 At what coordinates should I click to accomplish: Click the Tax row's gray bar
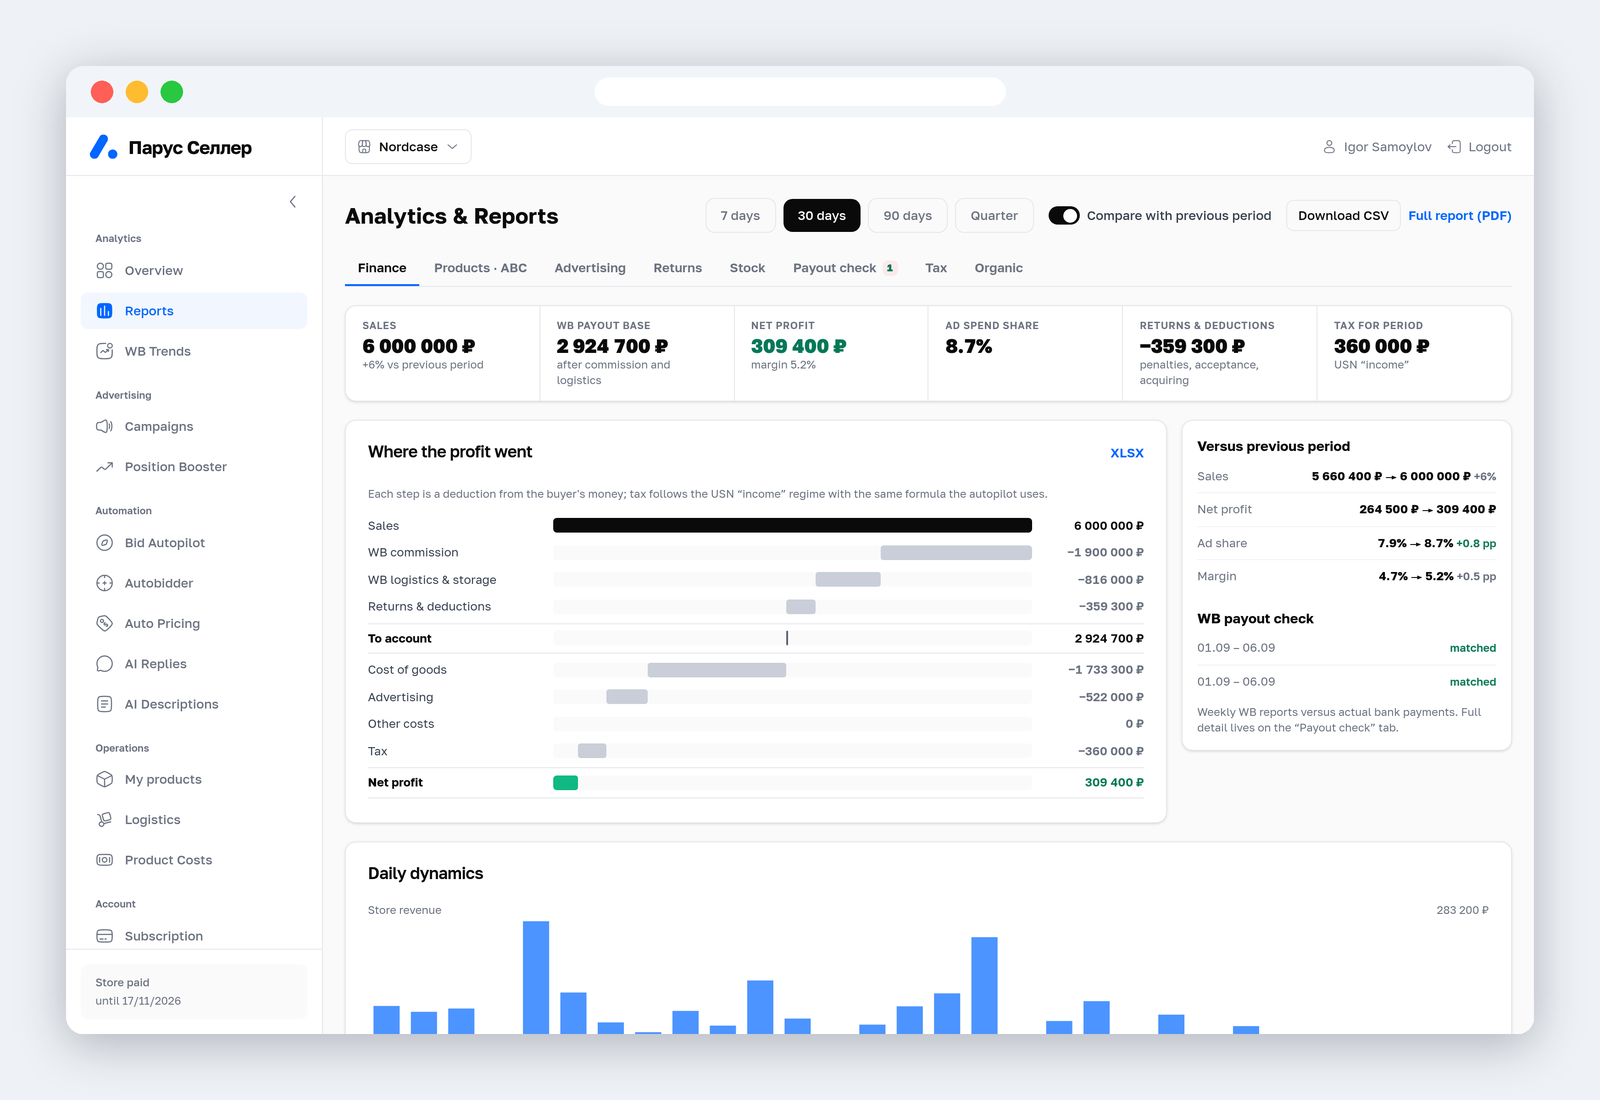click(592, 751)
